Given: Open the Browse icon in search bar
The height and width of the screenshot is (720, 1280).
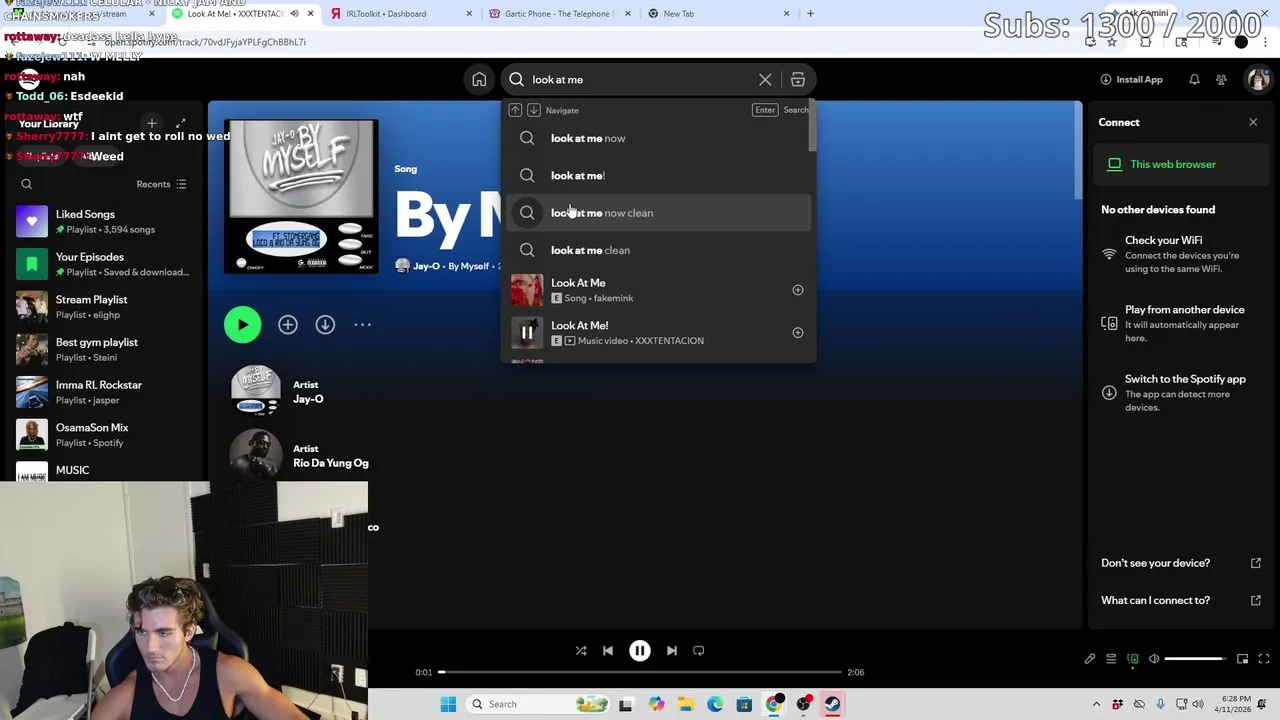Looking at the screenshot, I should [798, 80].
